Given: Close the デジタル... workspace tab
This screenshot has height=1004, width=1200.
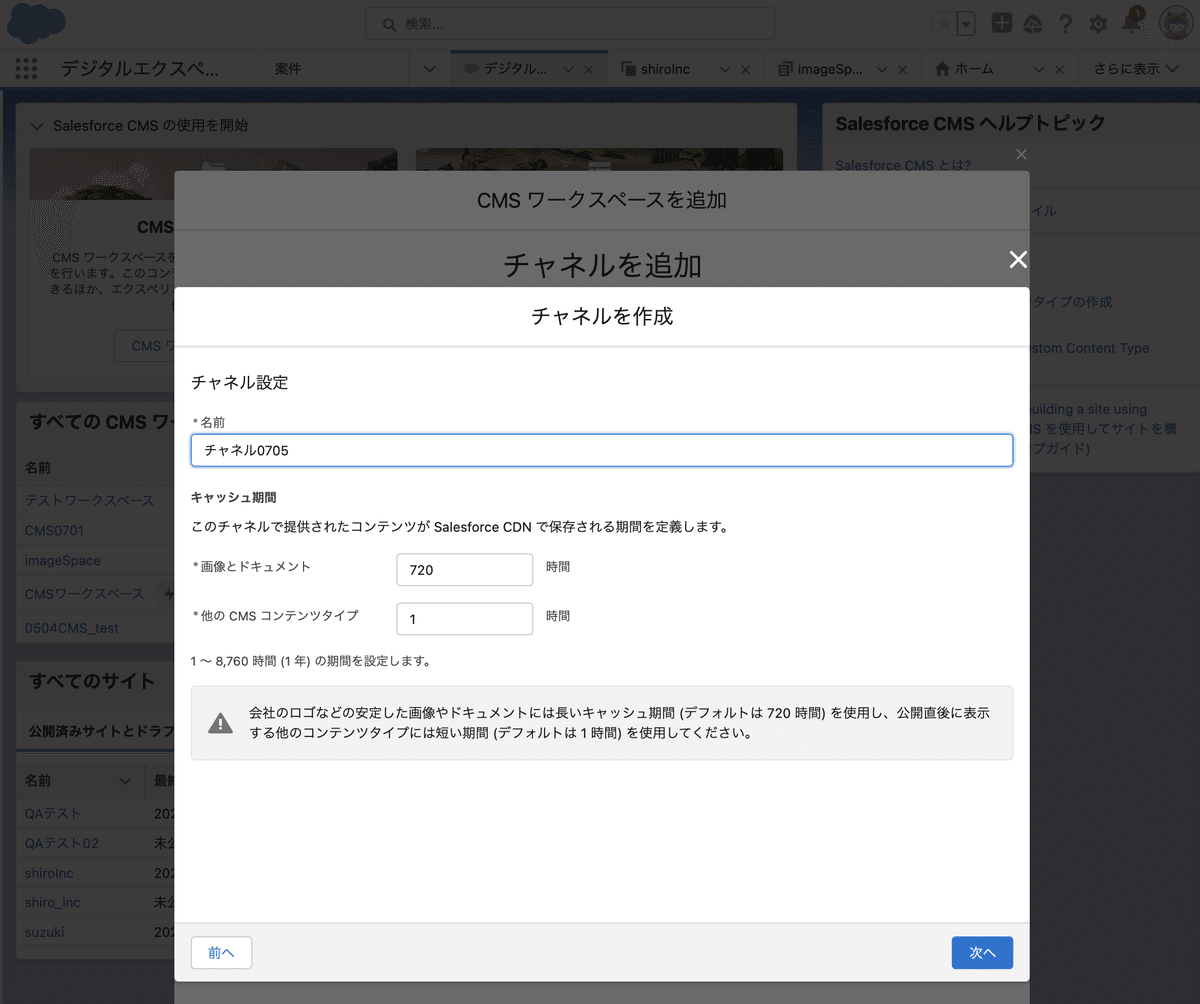Looking at the screenshot, I should tap(588, 69).
